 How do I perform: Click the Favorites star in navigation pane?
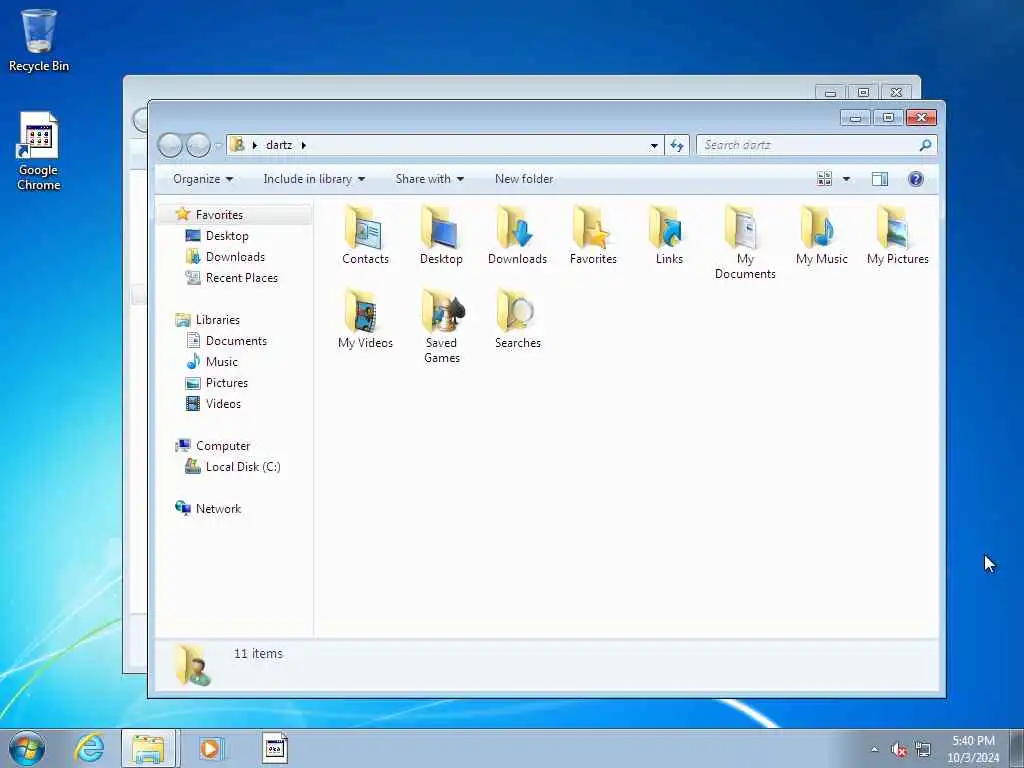coord(183,214)
